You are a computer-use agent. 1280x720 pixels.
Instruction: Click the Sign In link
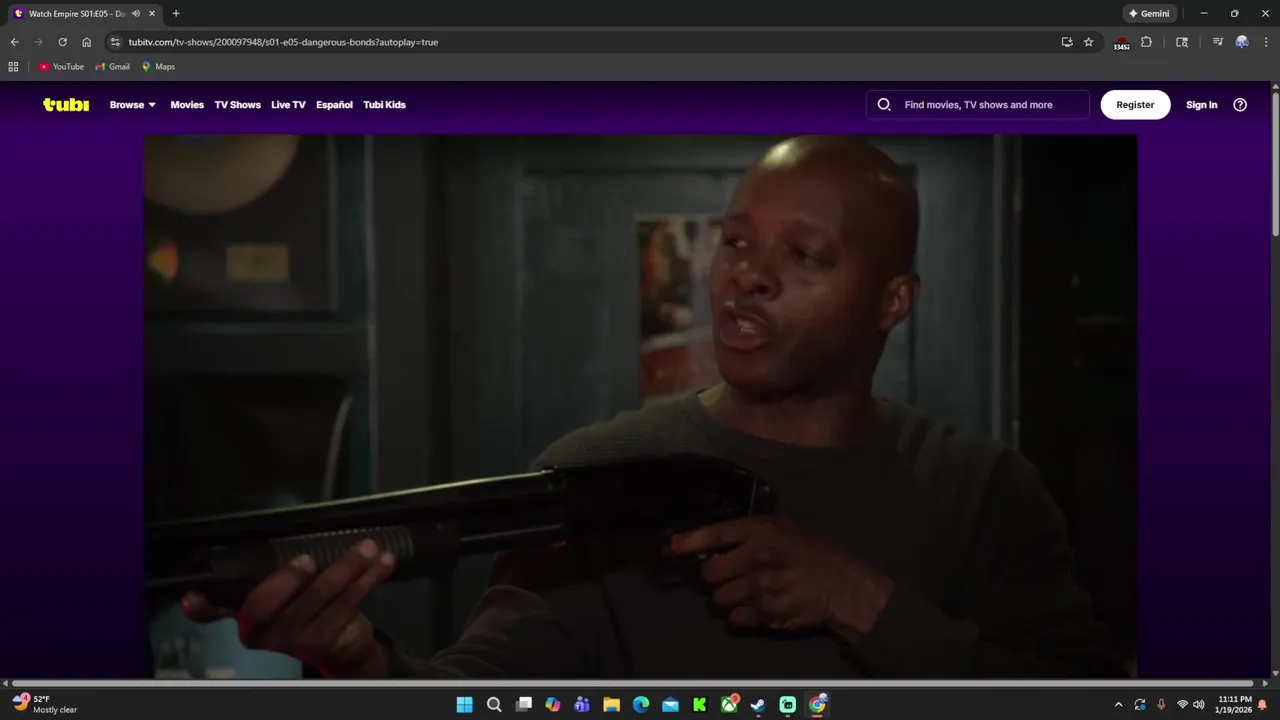1201,105
